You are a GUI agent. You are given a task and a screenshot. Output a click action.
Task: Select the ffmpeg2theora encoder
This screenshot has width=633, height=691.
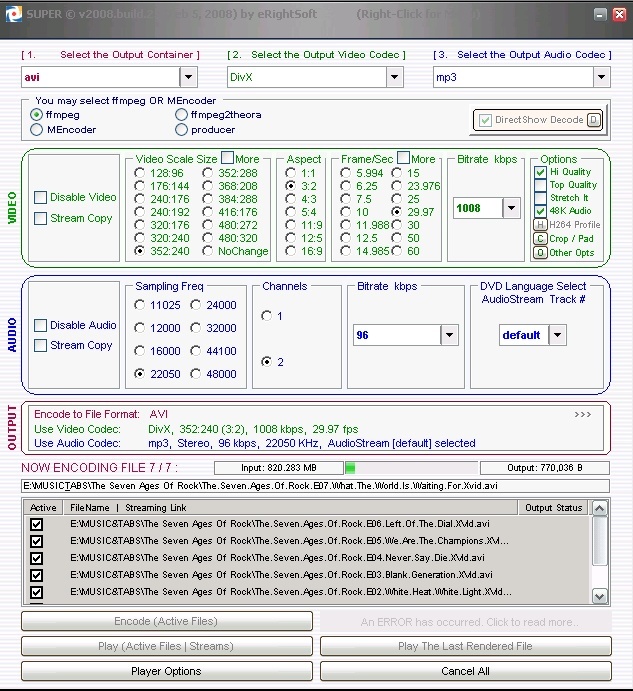pos(181,115)
